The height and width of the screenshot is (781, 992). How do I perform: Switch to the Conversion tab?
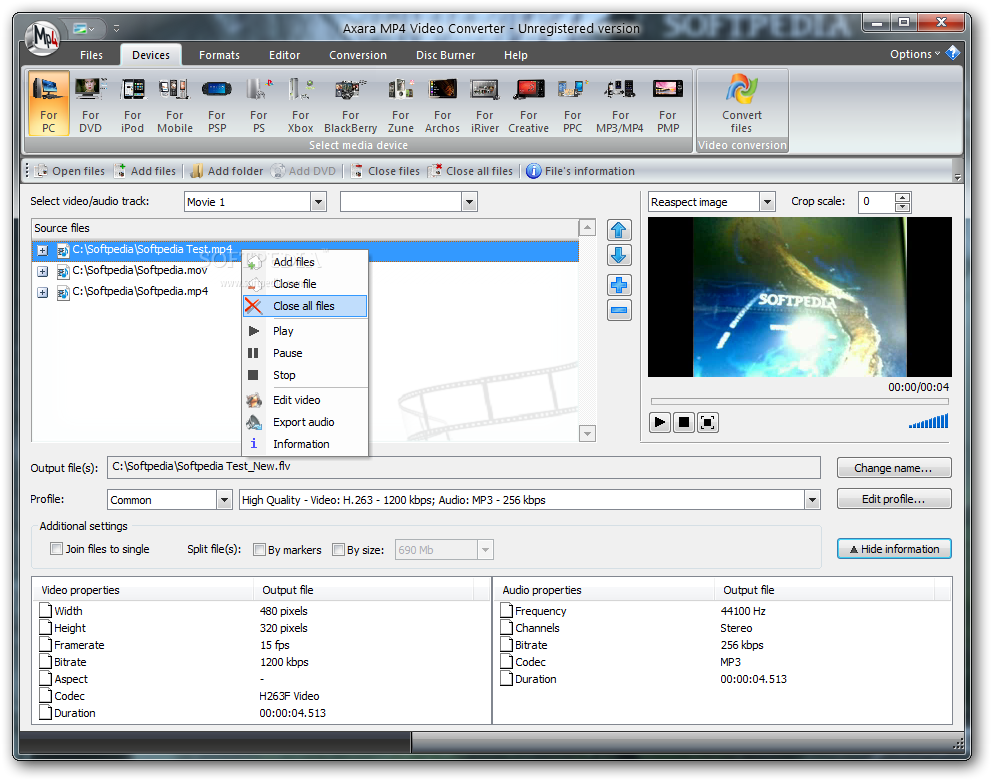click(357, 55)
